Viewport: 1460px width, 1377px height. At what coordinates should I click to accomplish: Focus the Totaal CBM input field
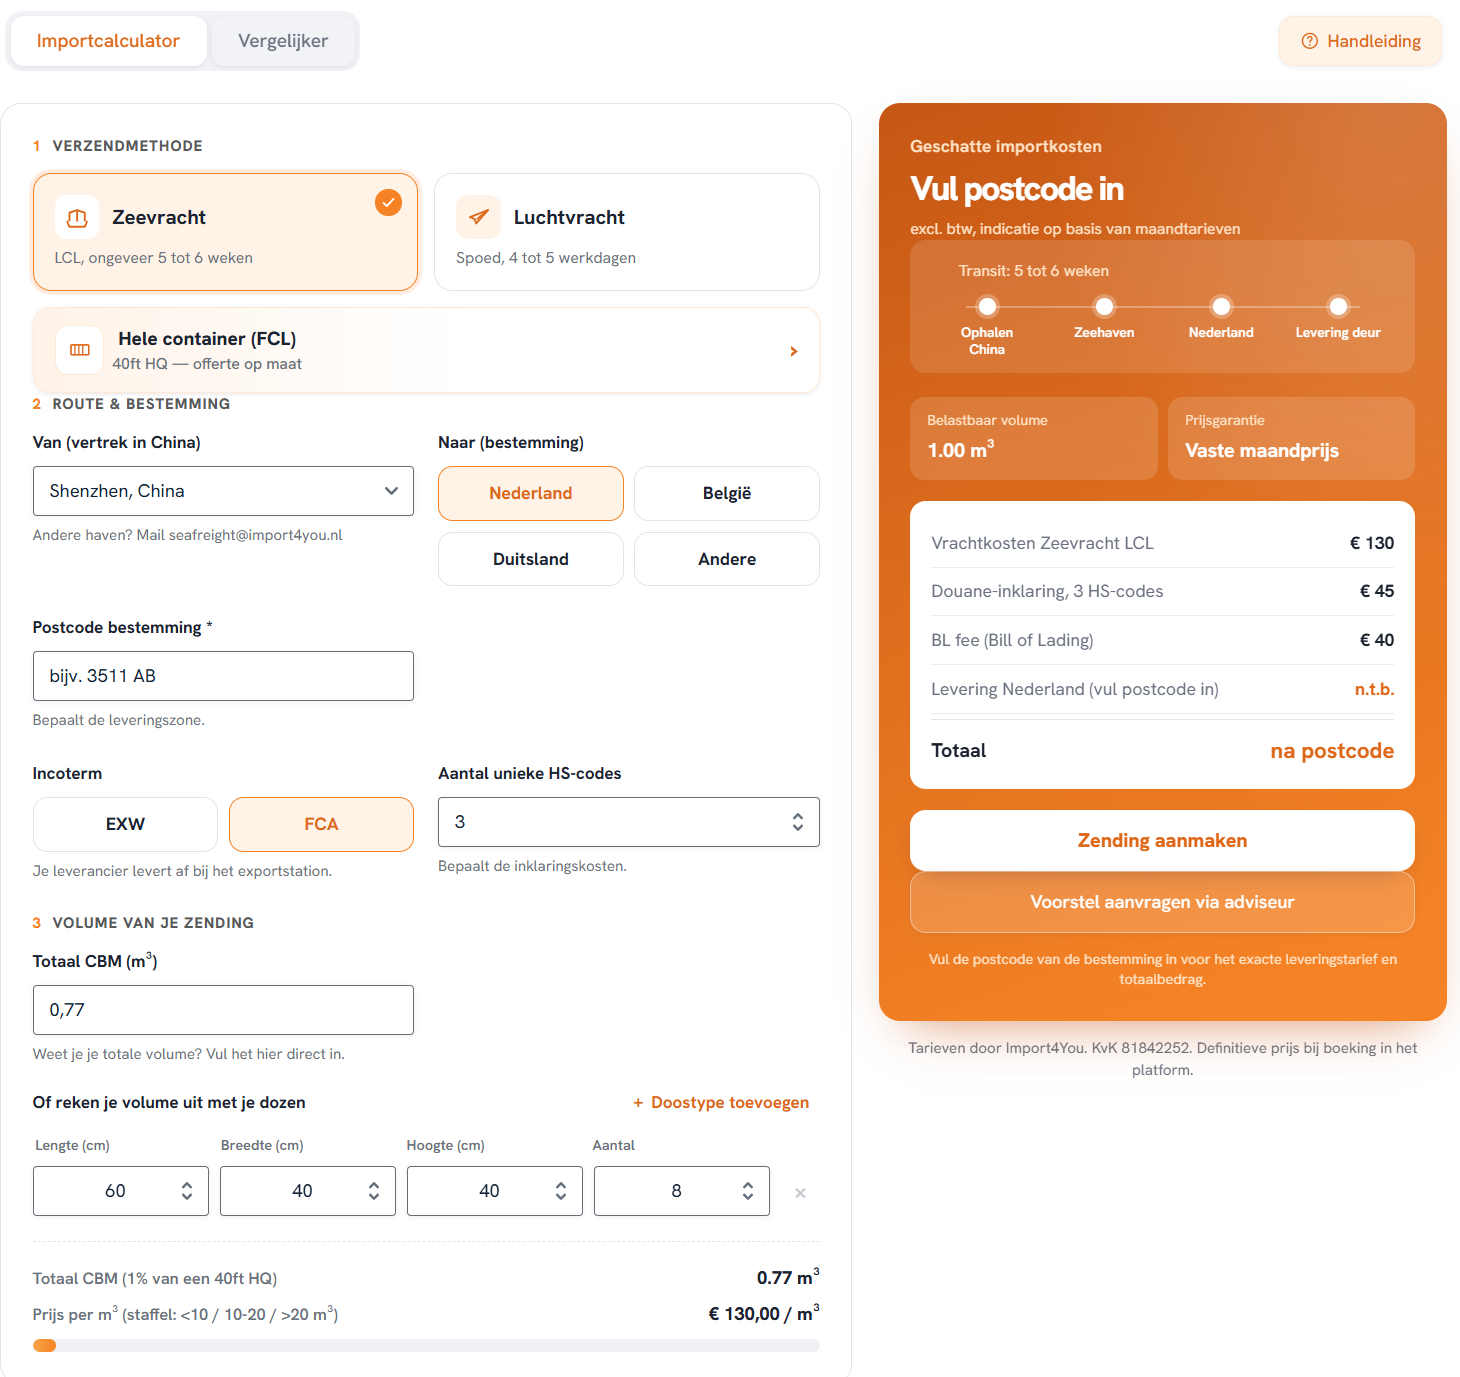pyautogui.click(x=223, y=1010)
